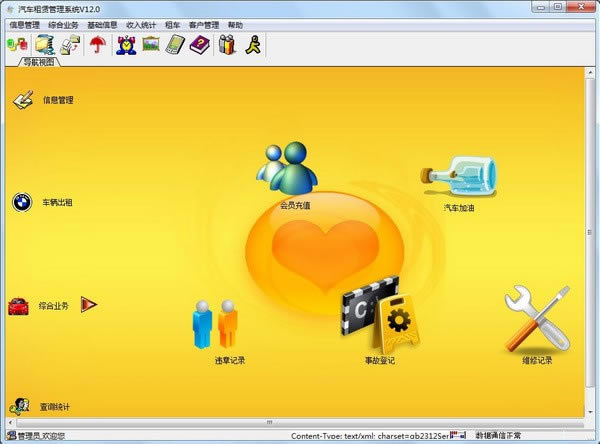Click the framed picture toolbar icon
The image size is (600, 444).
tap(151, 44)
